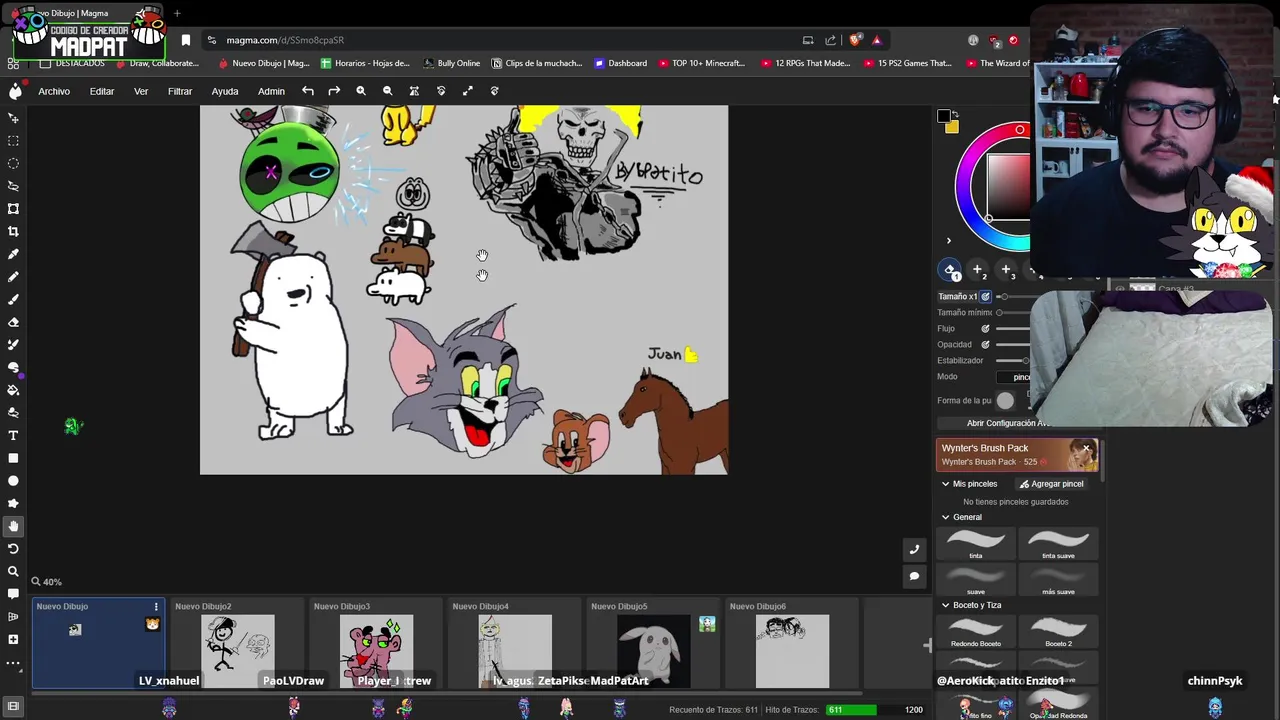Click the fullscreen expand icon
Screen dimensions: 1280x720
(x=467, y=91)
